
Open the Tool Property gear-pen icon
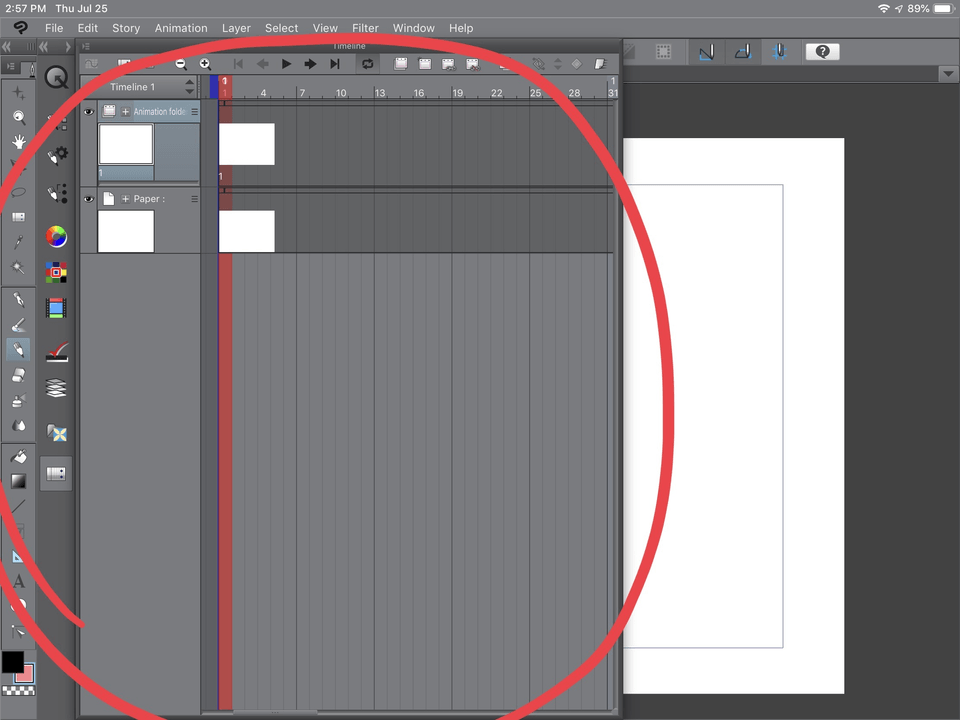[x=56, y=155]
